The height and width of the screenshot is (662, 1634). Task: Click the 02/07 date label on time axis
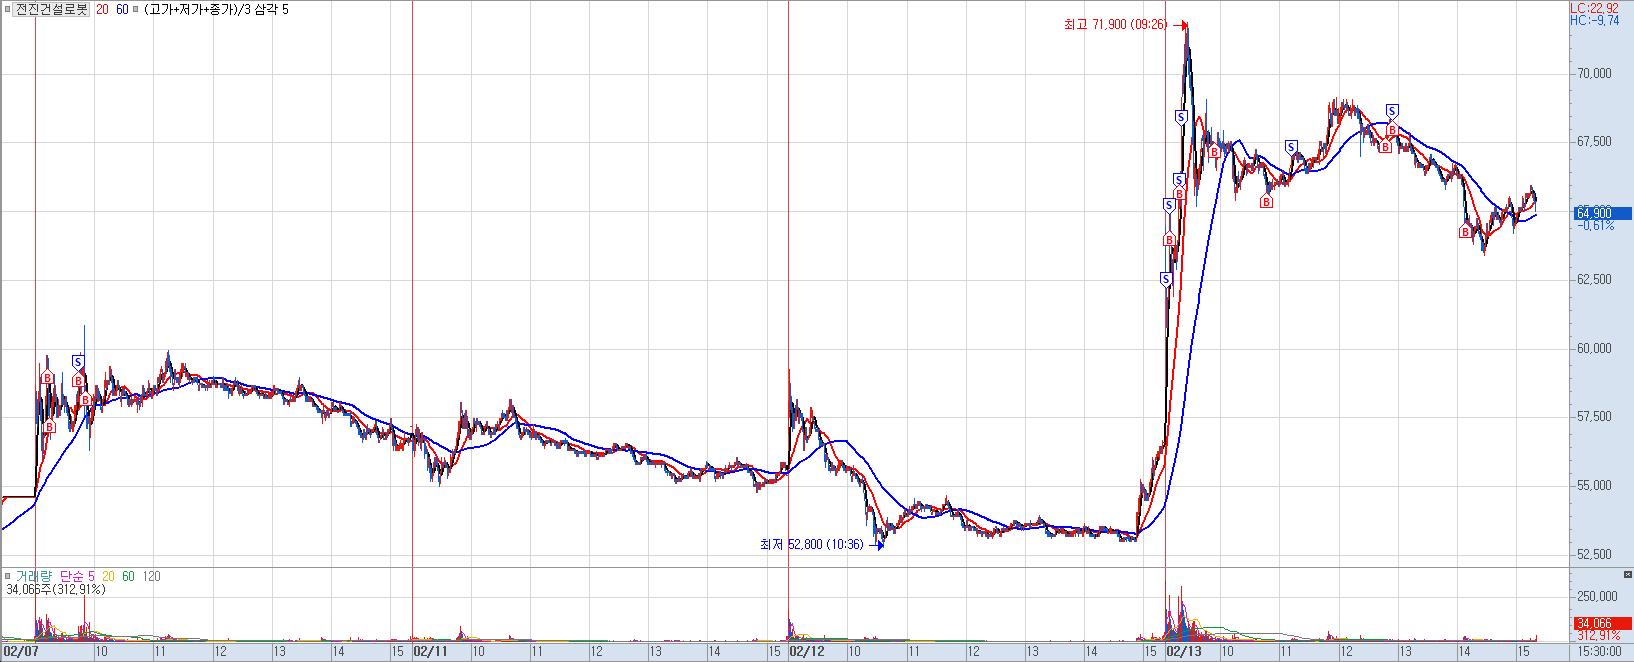[20, 650]
